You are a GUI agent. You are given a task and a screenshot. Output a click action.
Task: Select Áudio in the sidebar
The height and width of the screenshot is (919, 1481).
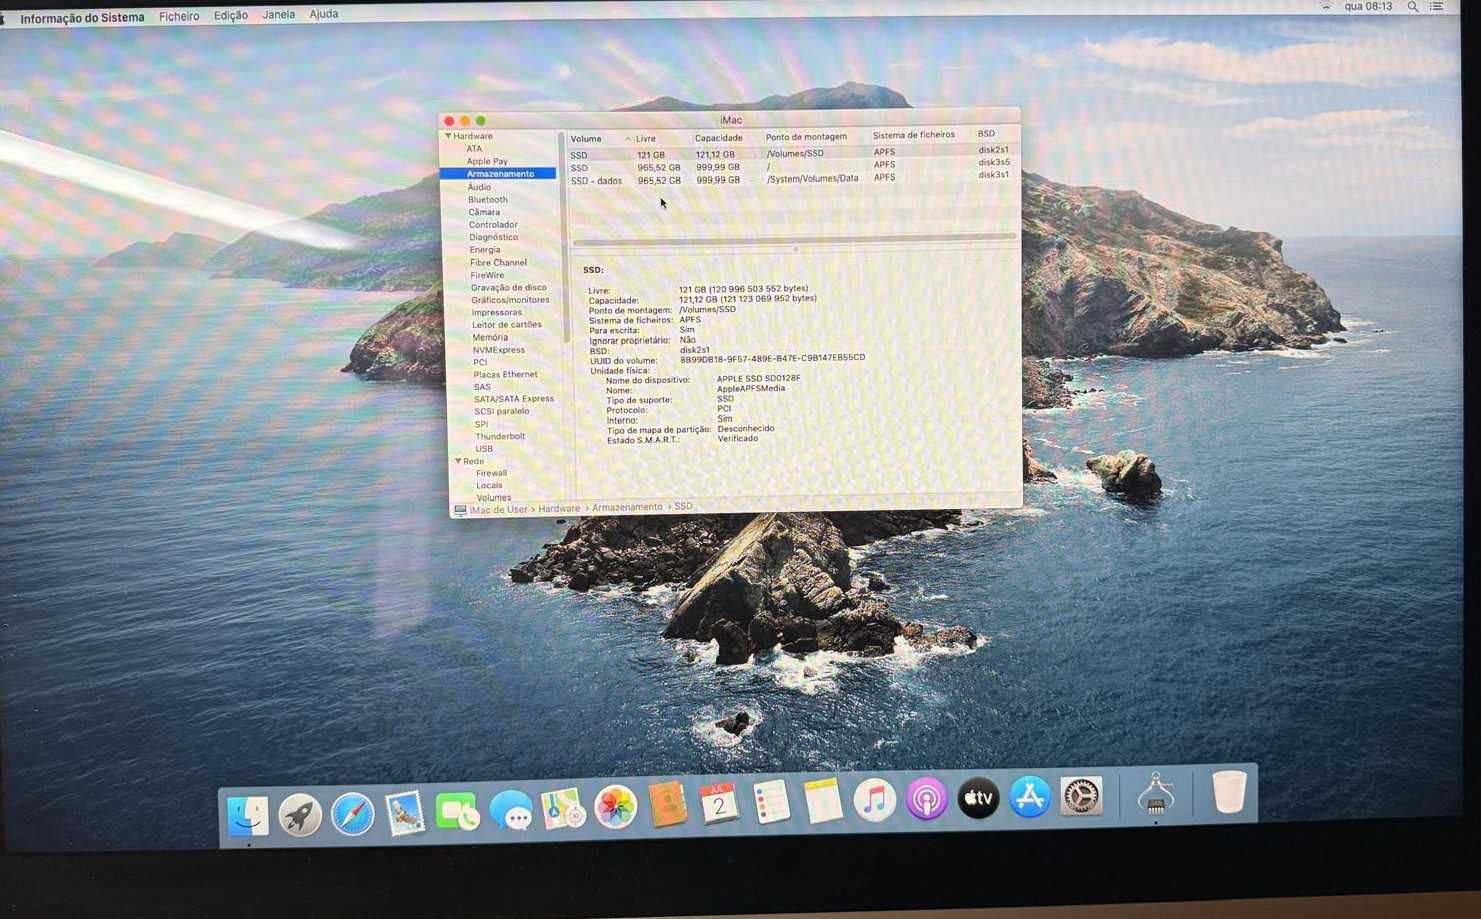click(x=479, y=187)
